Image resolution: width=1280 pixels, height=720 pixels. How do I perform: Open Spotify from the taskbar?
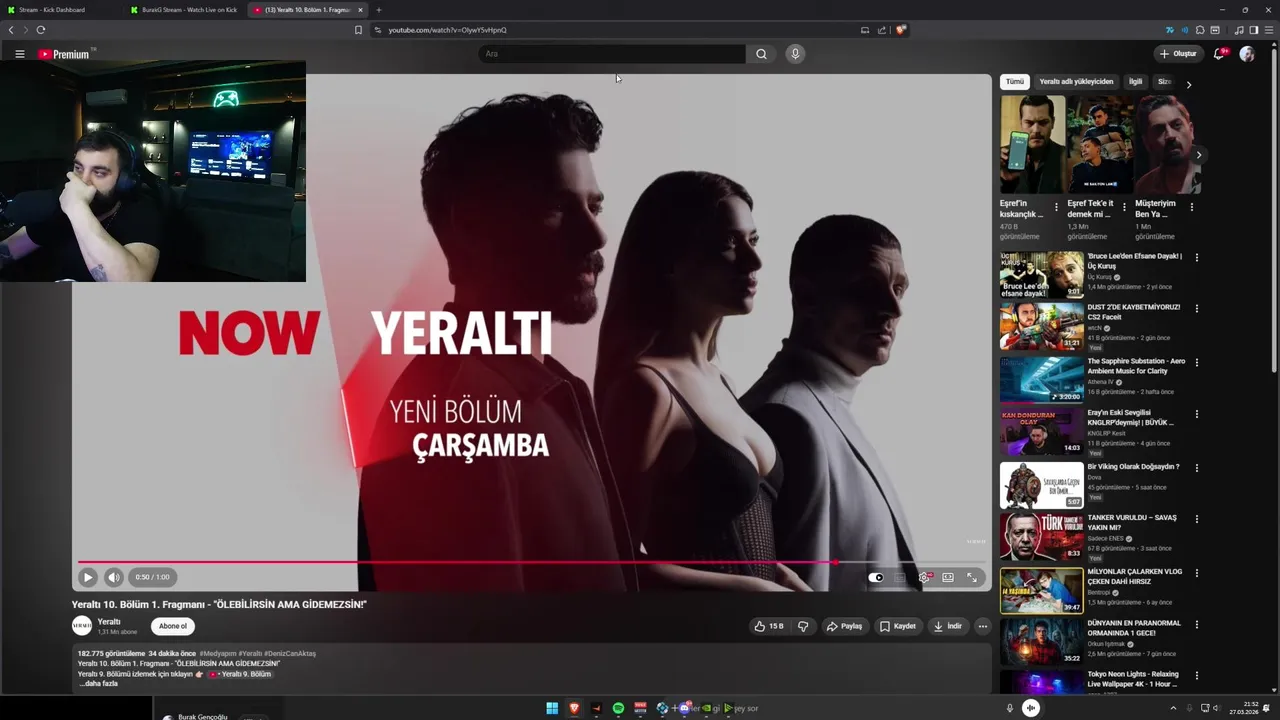pos(618,708)
